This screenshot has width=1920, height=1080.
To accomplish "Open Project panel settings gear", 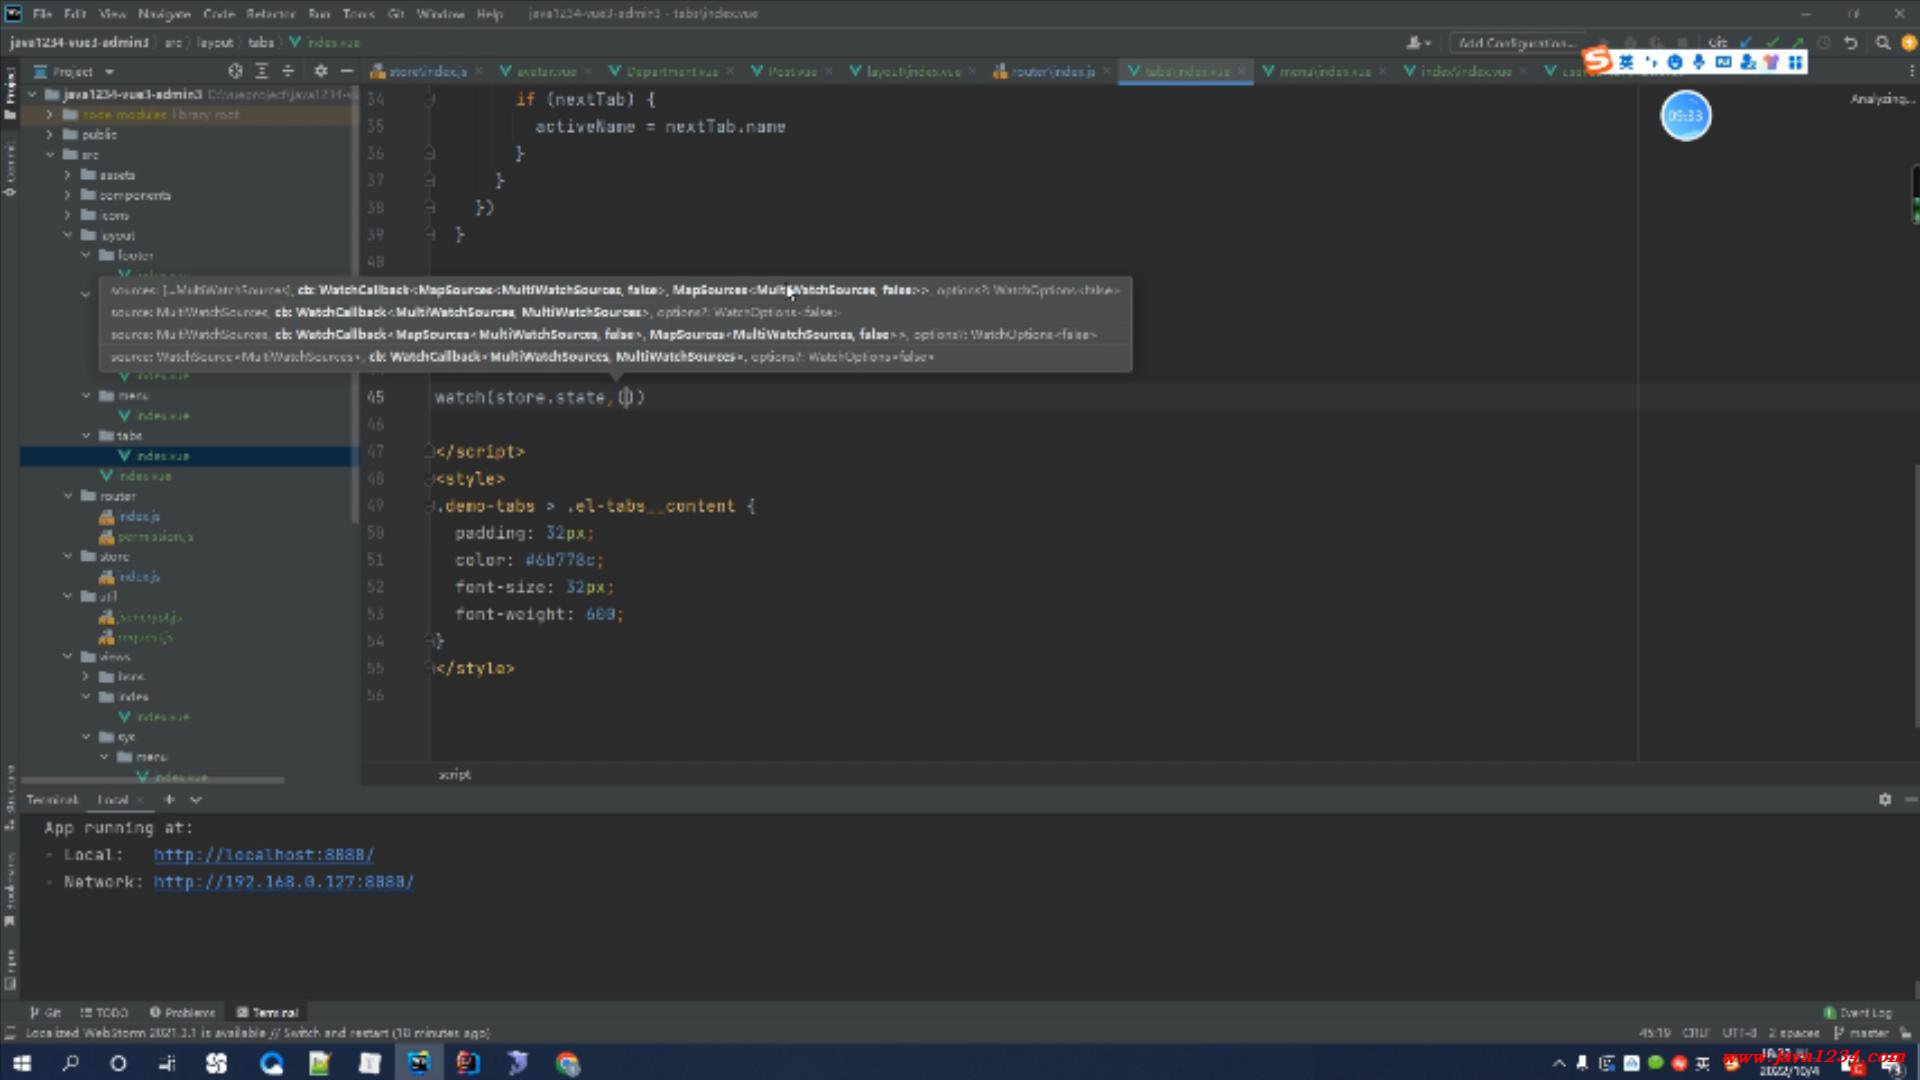I will 321,71.
